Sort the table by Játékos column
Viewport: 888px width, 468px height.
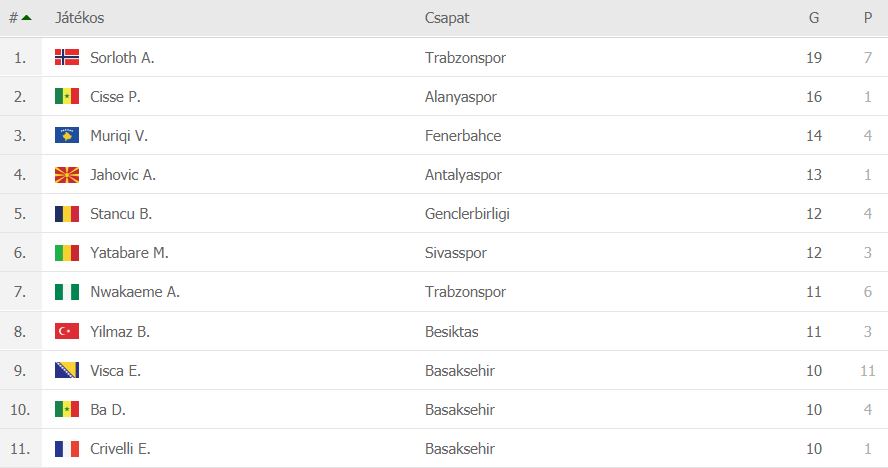click(79, 18)
